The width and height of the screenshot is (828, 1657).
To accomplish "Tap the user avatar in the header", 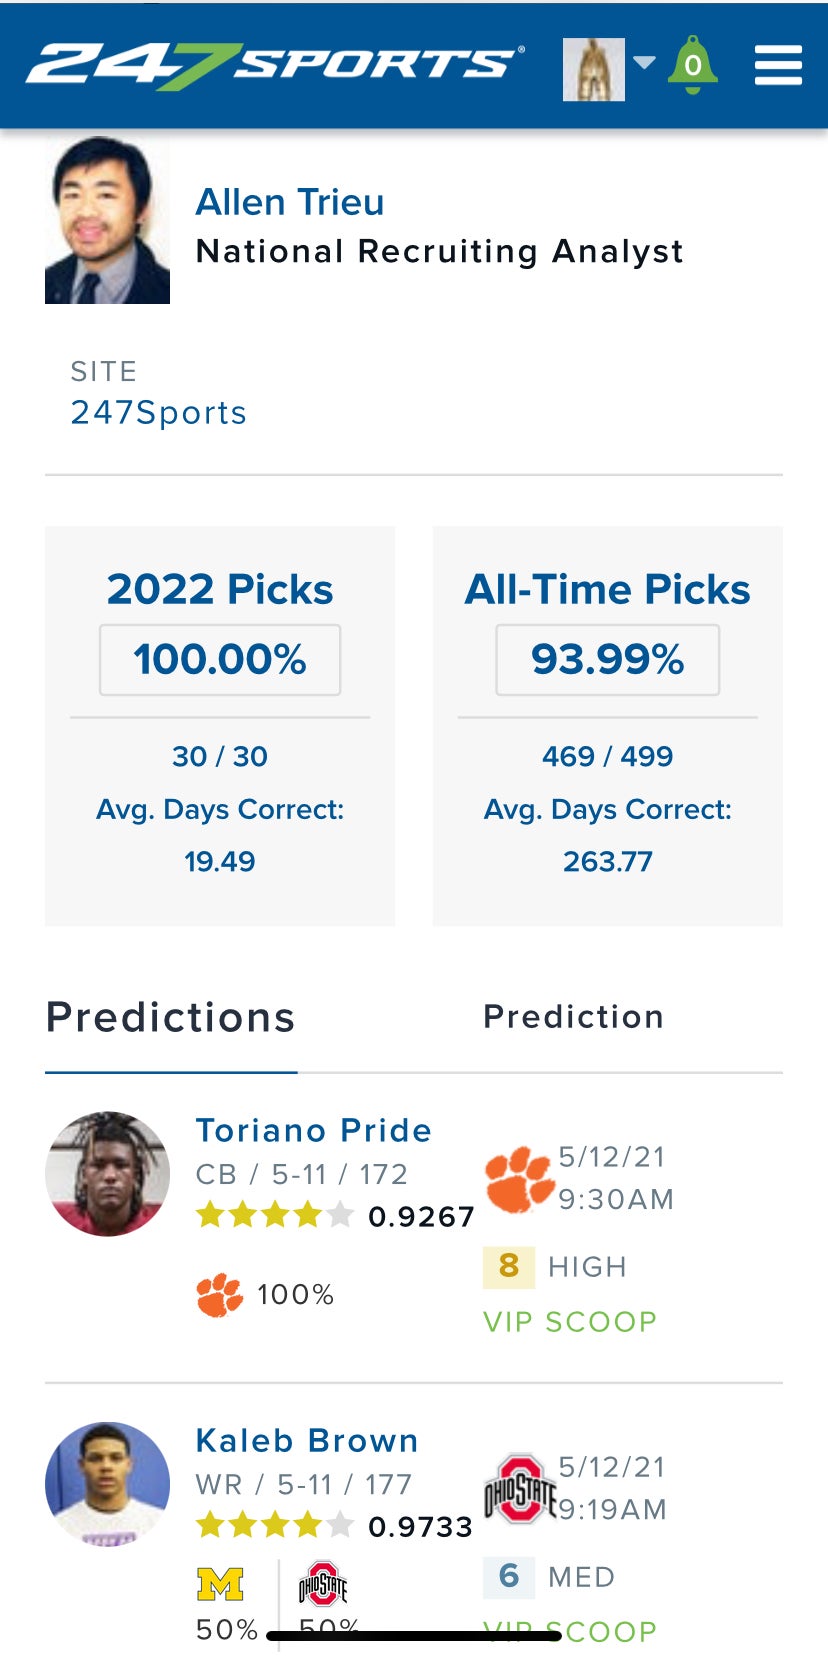I will [x=594, y=69].
